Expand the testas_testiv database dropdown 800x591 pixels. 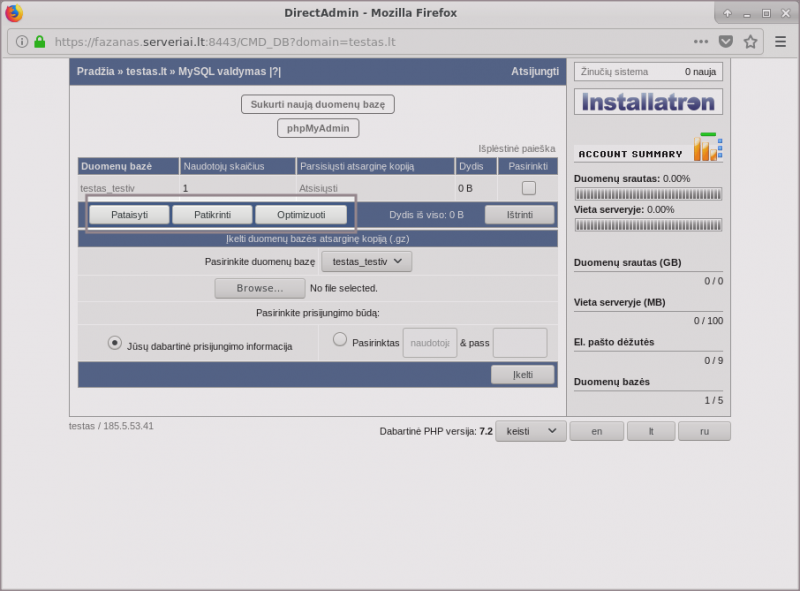[366, 261]
